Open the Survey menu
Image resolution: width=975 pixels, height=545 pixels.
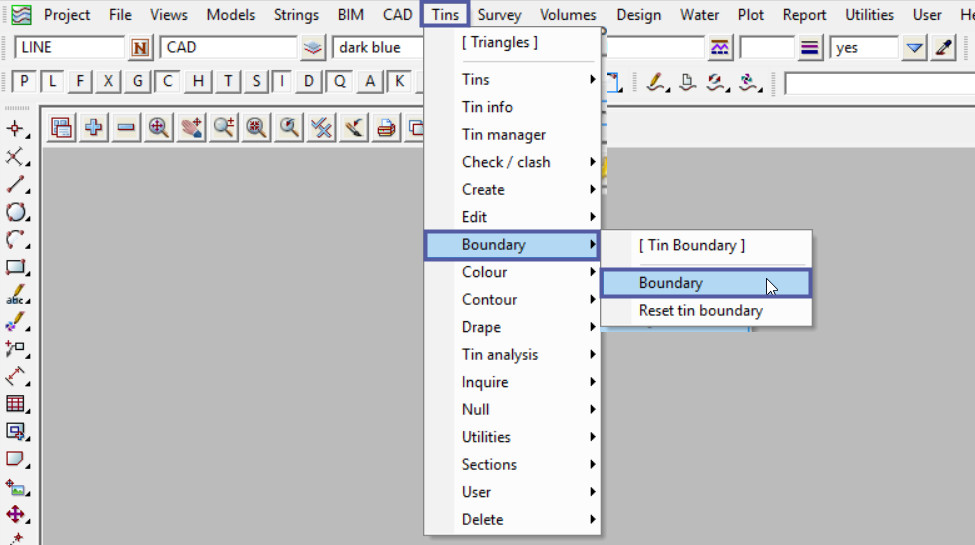tap(499, 15)
